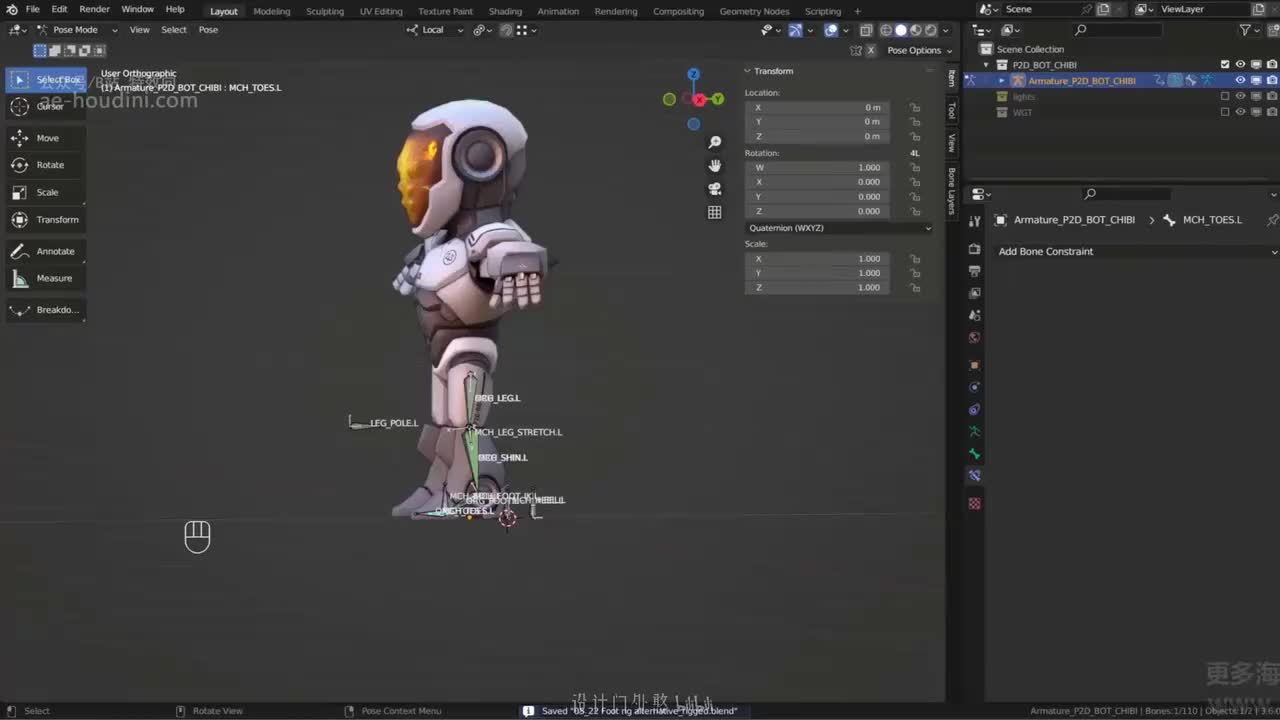
Task: Add a new workspace with plus button
Action: click(857, 11)
